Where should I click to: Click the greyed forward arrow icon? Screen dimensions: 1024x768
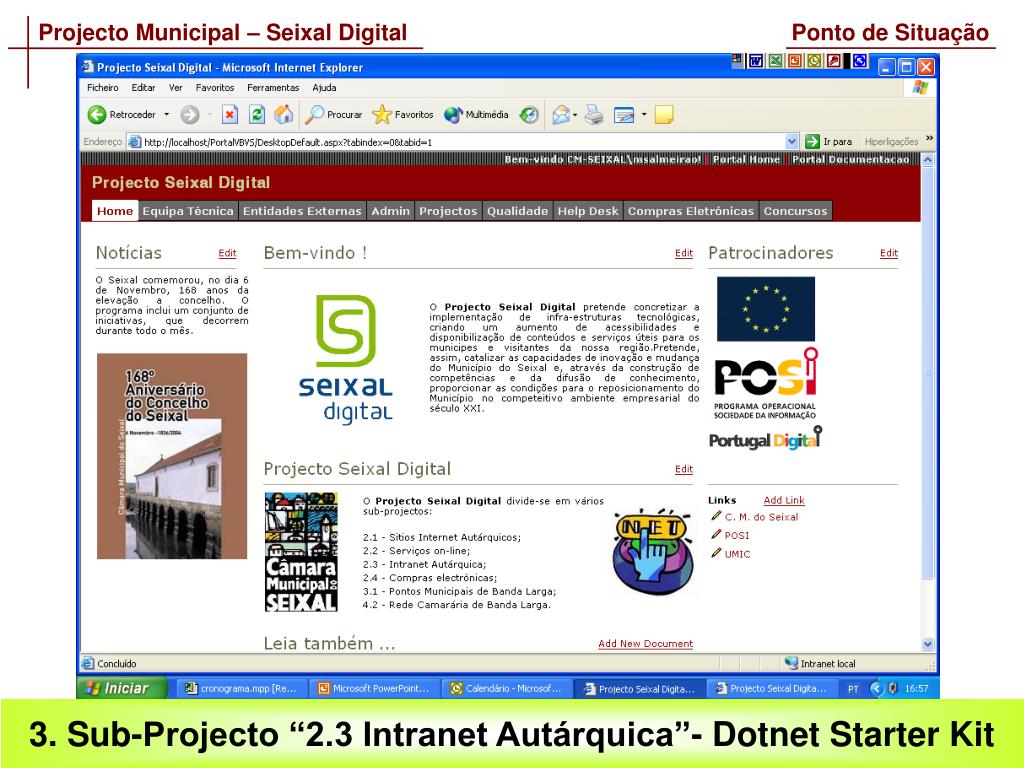[190, 115]
